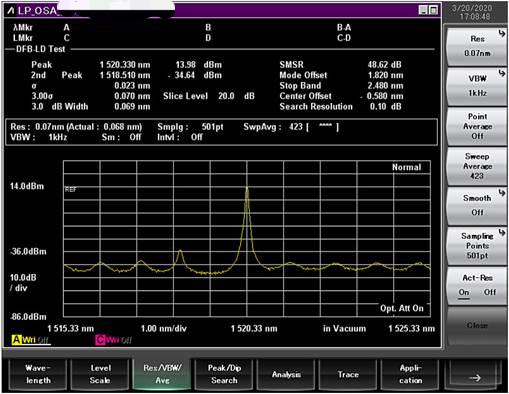Viewport: 509px width, 394px height.
Task: Set Act-Res to On
Action: click(x=464, y=292)
